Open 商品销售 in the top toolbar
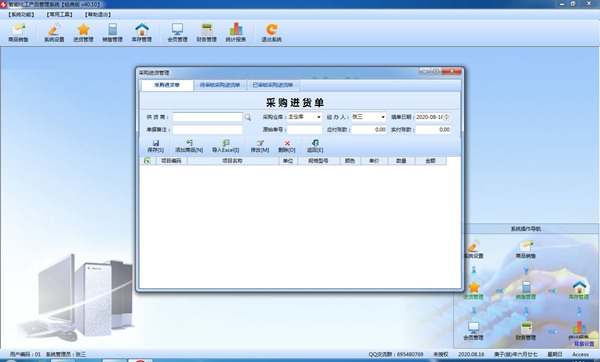The width and height of the screenshot is (600, 362). [x=18, y=33]
